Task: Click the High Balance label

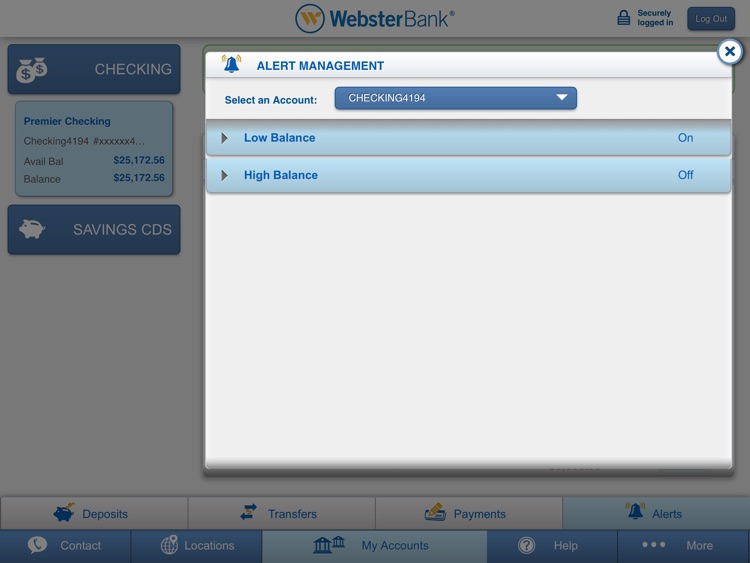Action: (281, 175)
